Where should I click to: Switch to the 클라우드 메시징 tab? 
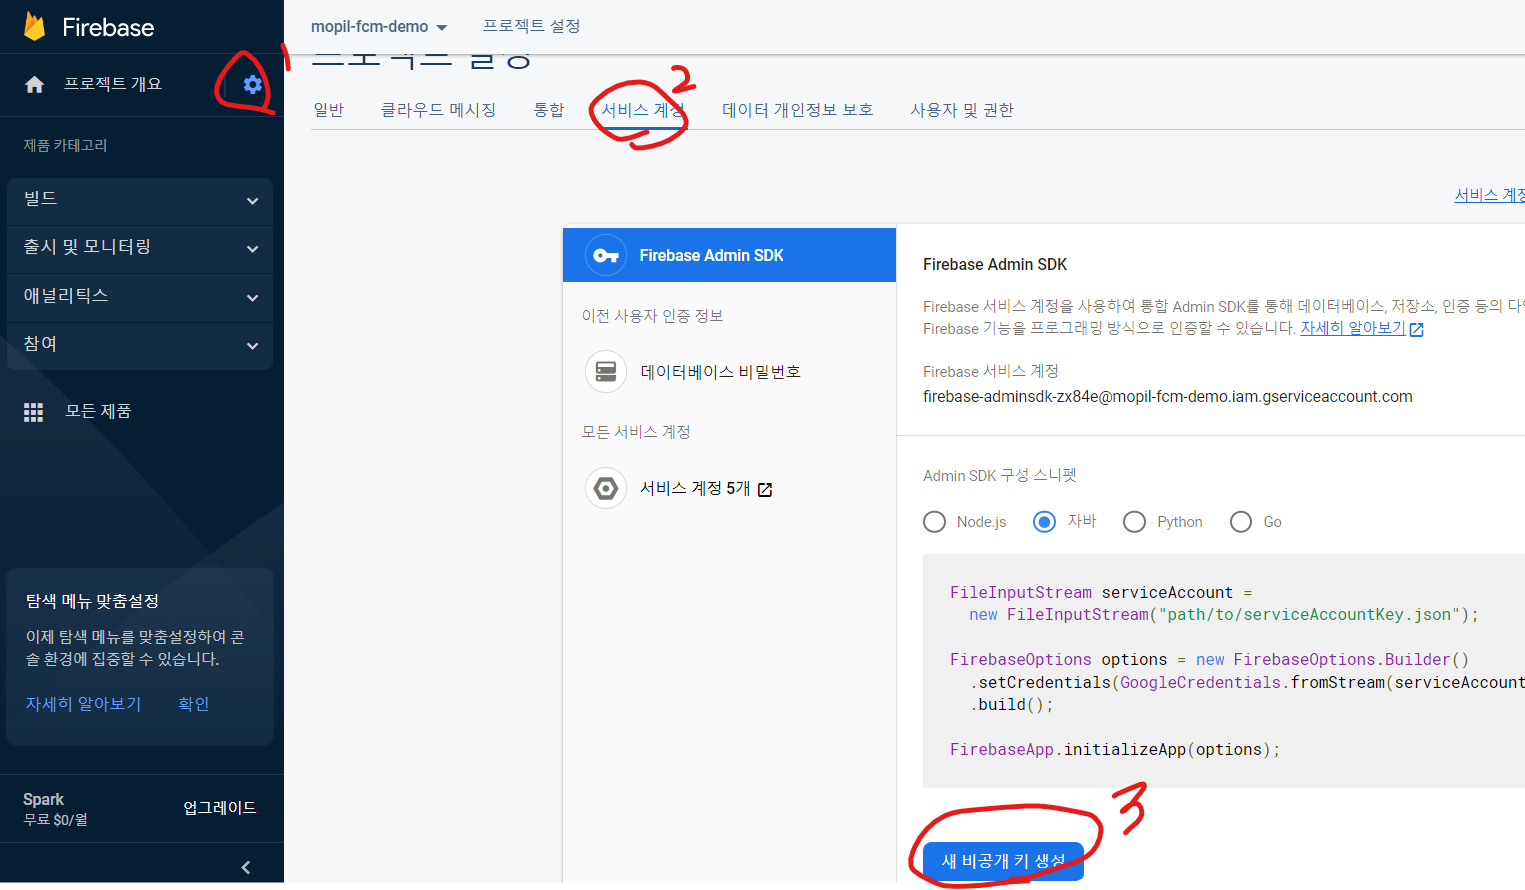click(x=439, y=110)
